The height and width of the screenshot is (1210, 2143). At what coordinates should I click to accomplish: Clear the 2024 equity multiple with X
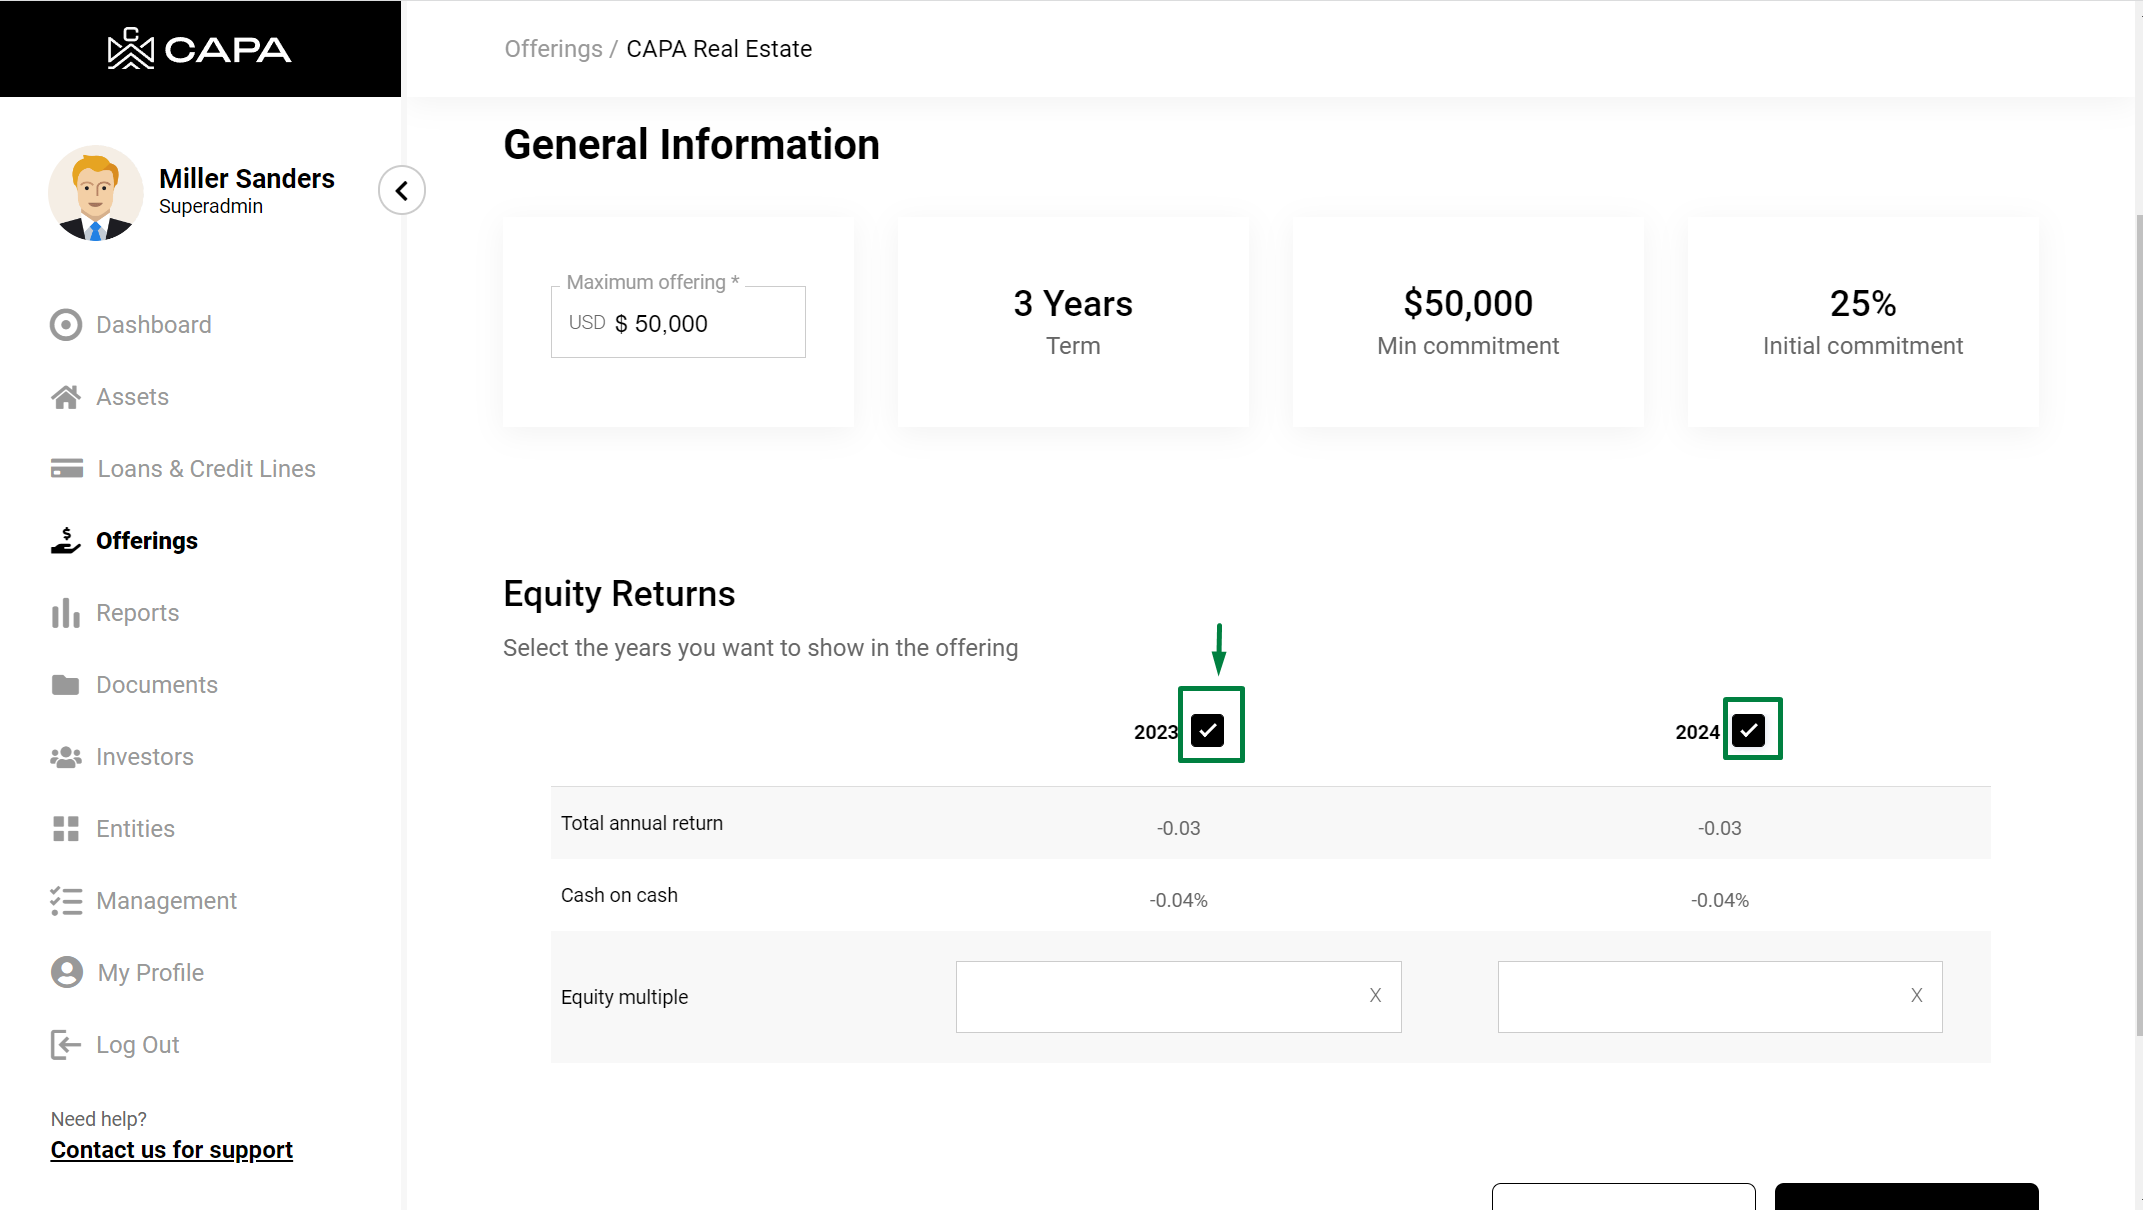[x=1916, y=995]
